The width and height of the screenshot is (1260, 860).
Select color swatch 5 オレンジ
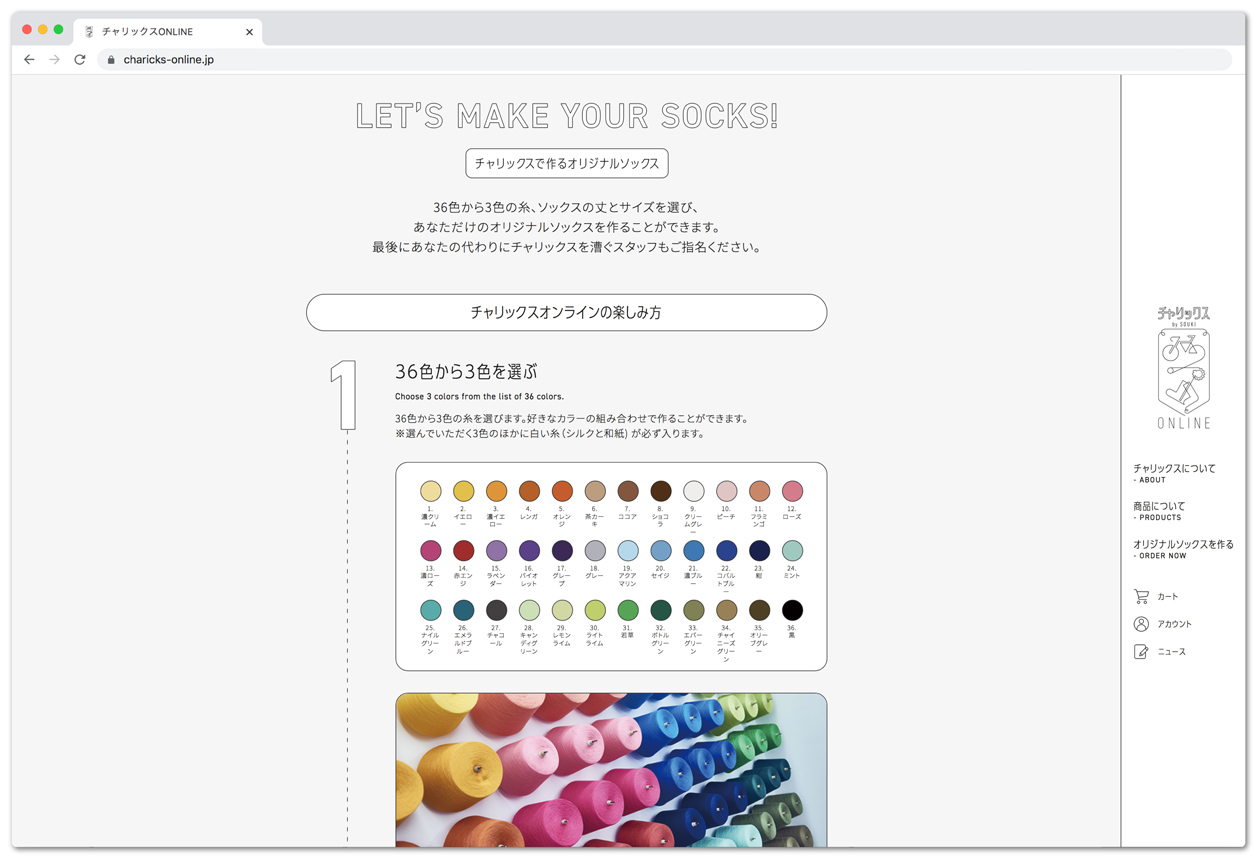click(x=562, y=491)
